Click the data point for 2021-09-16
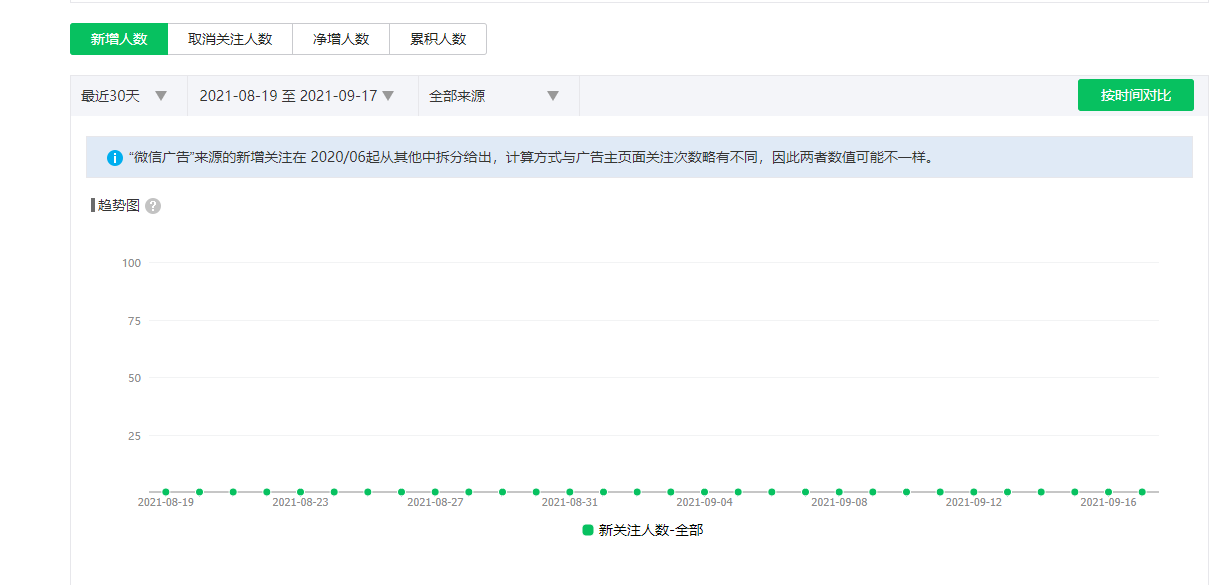The image size is (1224, 585). pyautogui.click(x=1108, y=492)
